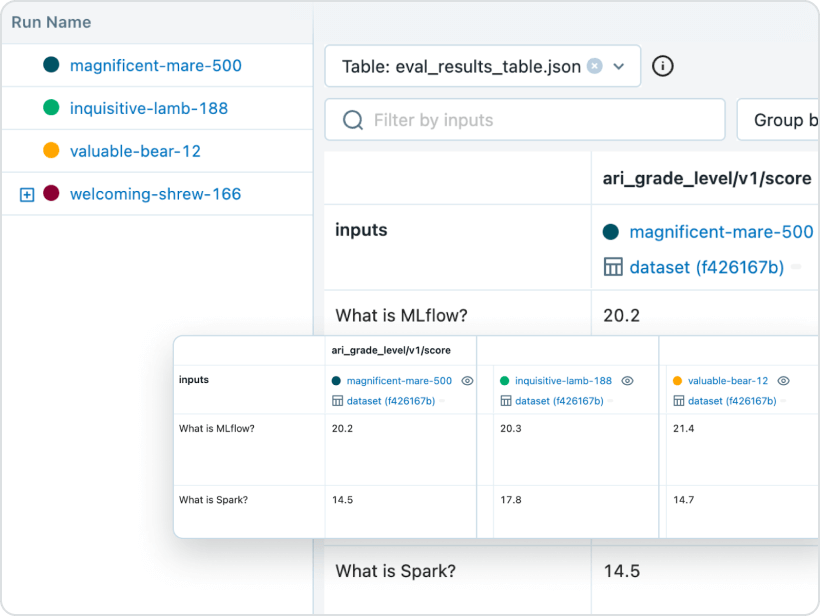820x616 pixels.
Task: Clear the eval_results_table.json selection
Action: [x=595, y=66]
